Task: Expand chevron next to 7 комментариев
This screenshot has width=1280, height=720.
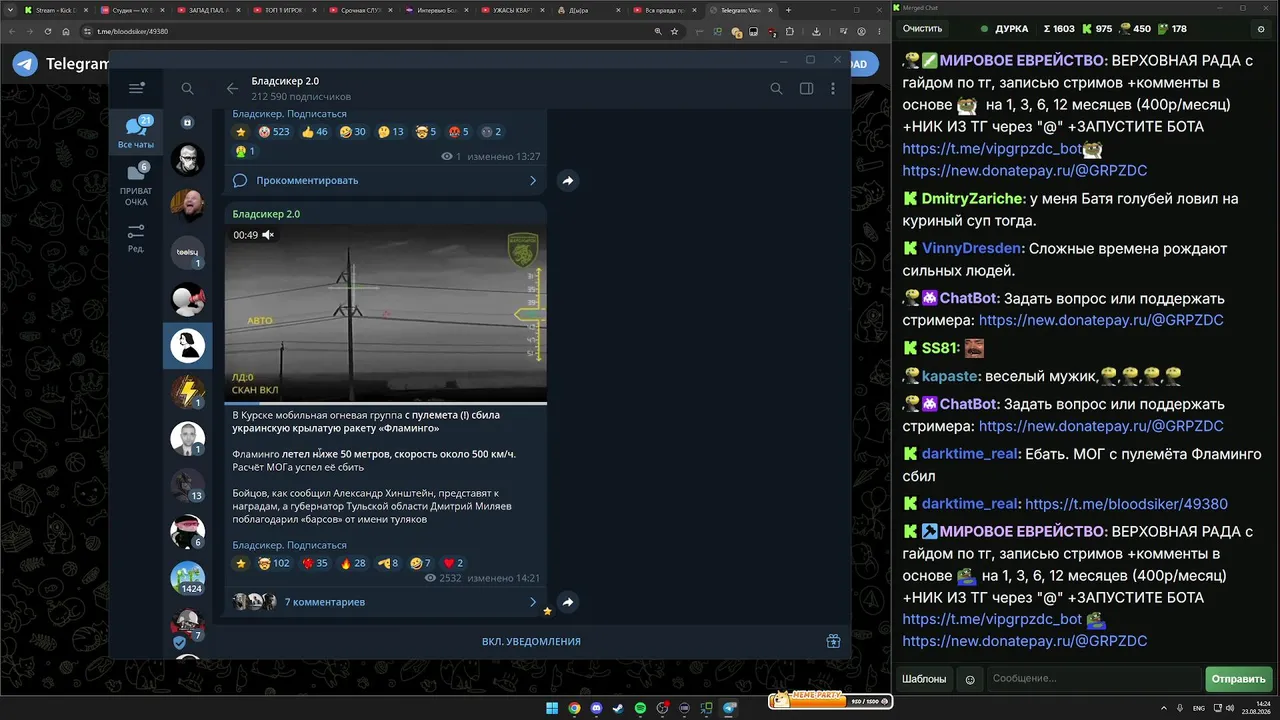Action: click(x=532, y=602)
